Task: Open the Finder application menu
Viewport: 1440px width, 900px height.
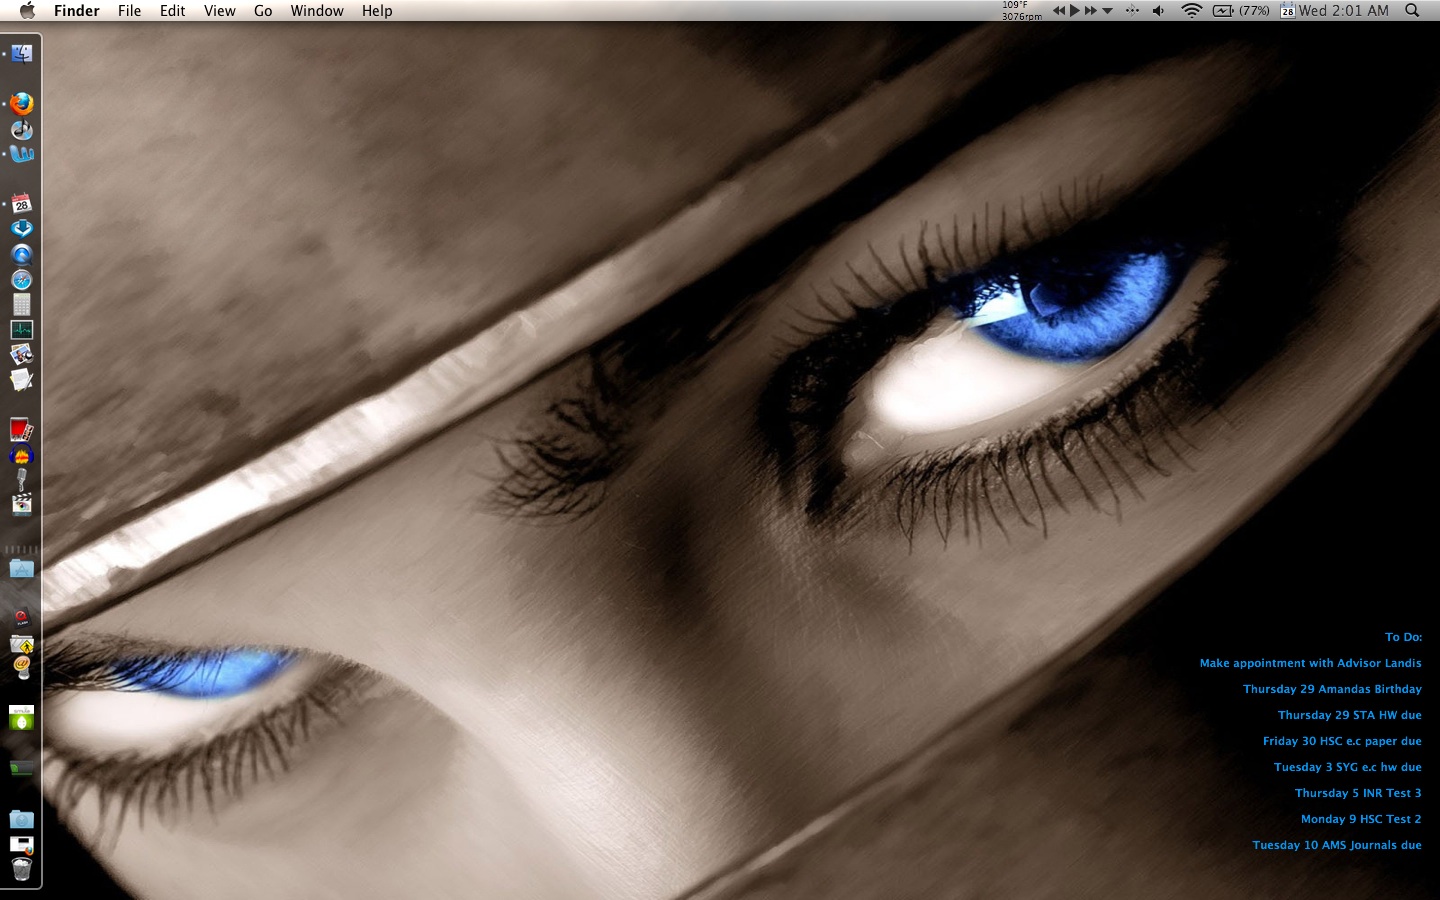Action: pyautogui.click(x=77, y=10)
